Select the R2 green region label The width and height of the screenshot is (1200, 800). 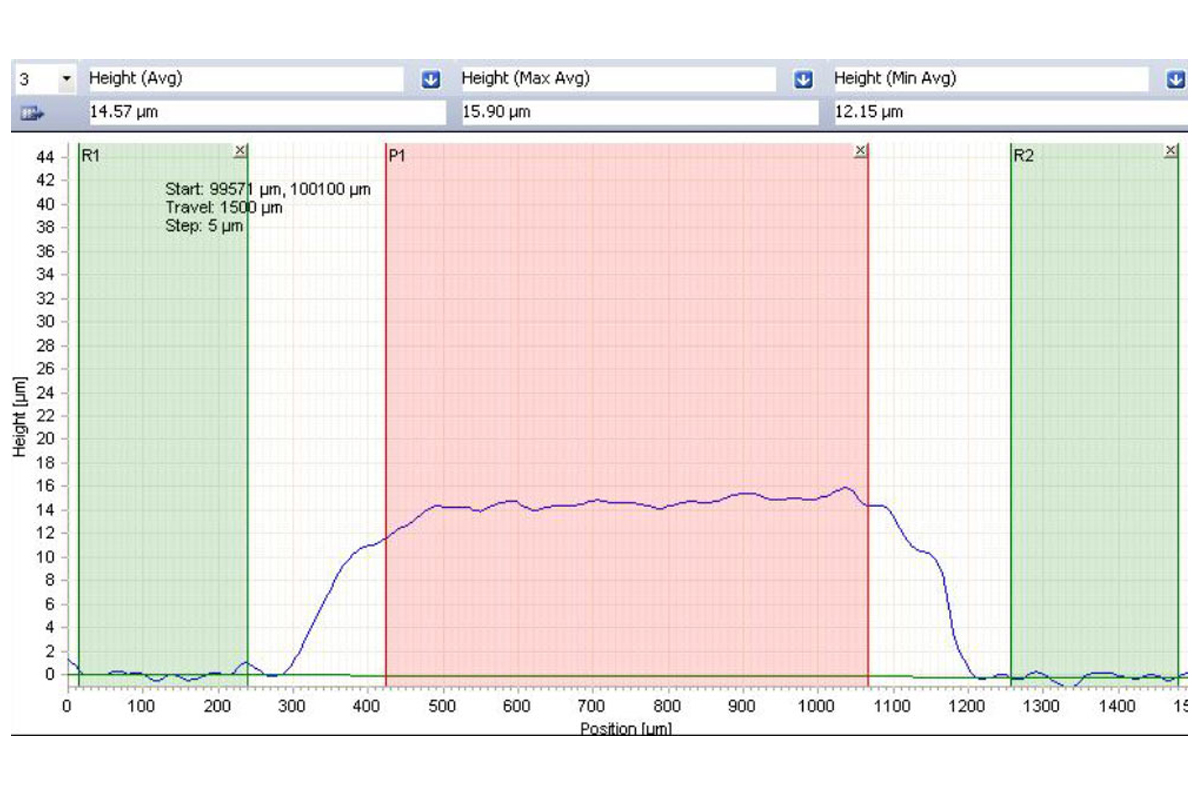(1023, 156)
